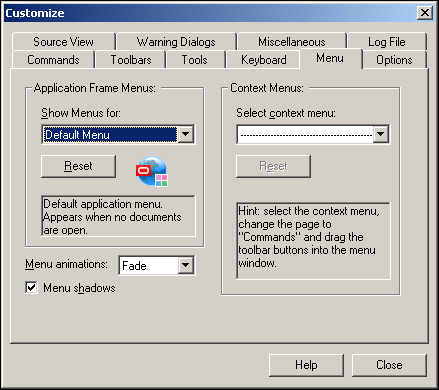Screen dimensions: 439x390
Task: Open the Warning Dialogs tab
Action: [x=176, y=42]
